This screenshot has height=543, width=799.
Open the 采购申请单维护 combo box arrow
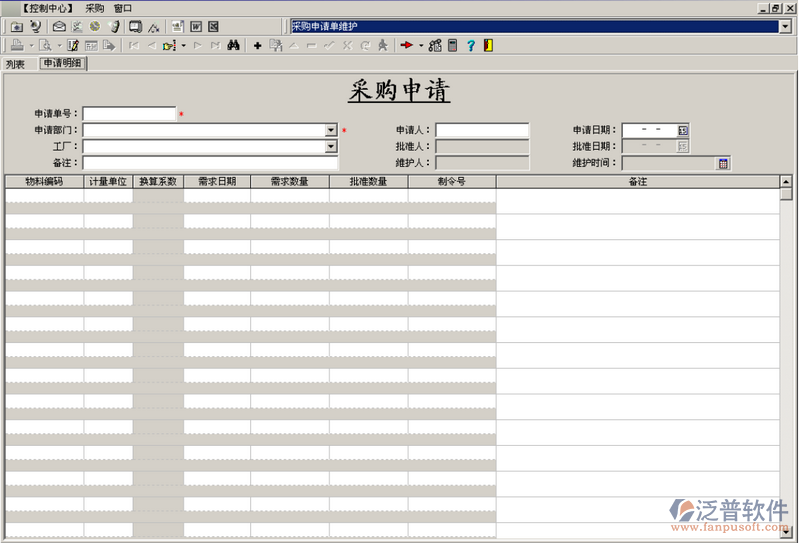pos(785,27)
